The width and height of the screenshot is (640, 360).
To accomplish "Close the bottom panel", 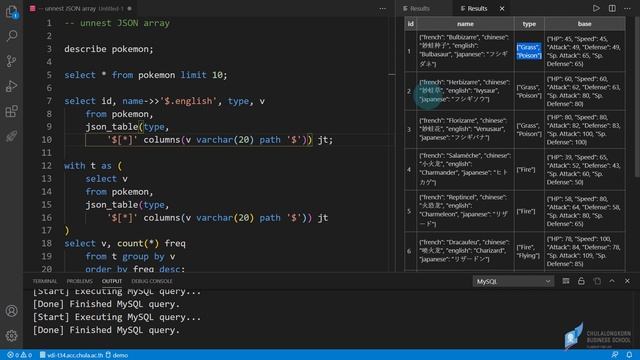I will [x=627, y=281].
